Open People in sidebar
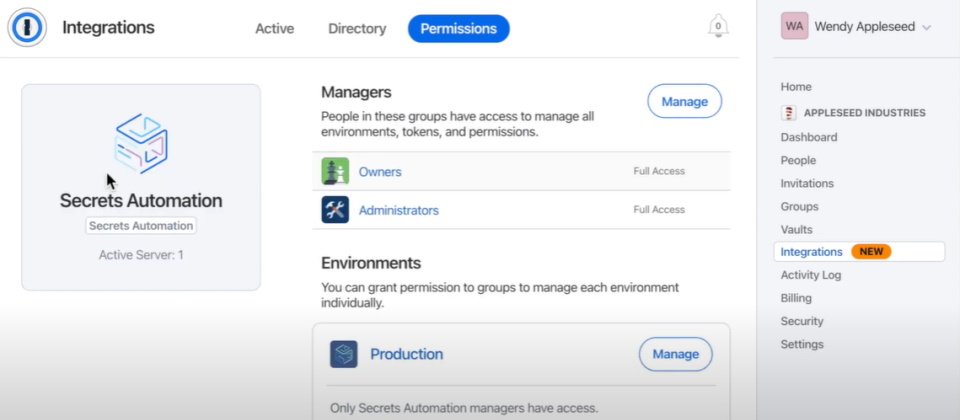This screenshot has width=960, height=420. [x=798, y=160]
